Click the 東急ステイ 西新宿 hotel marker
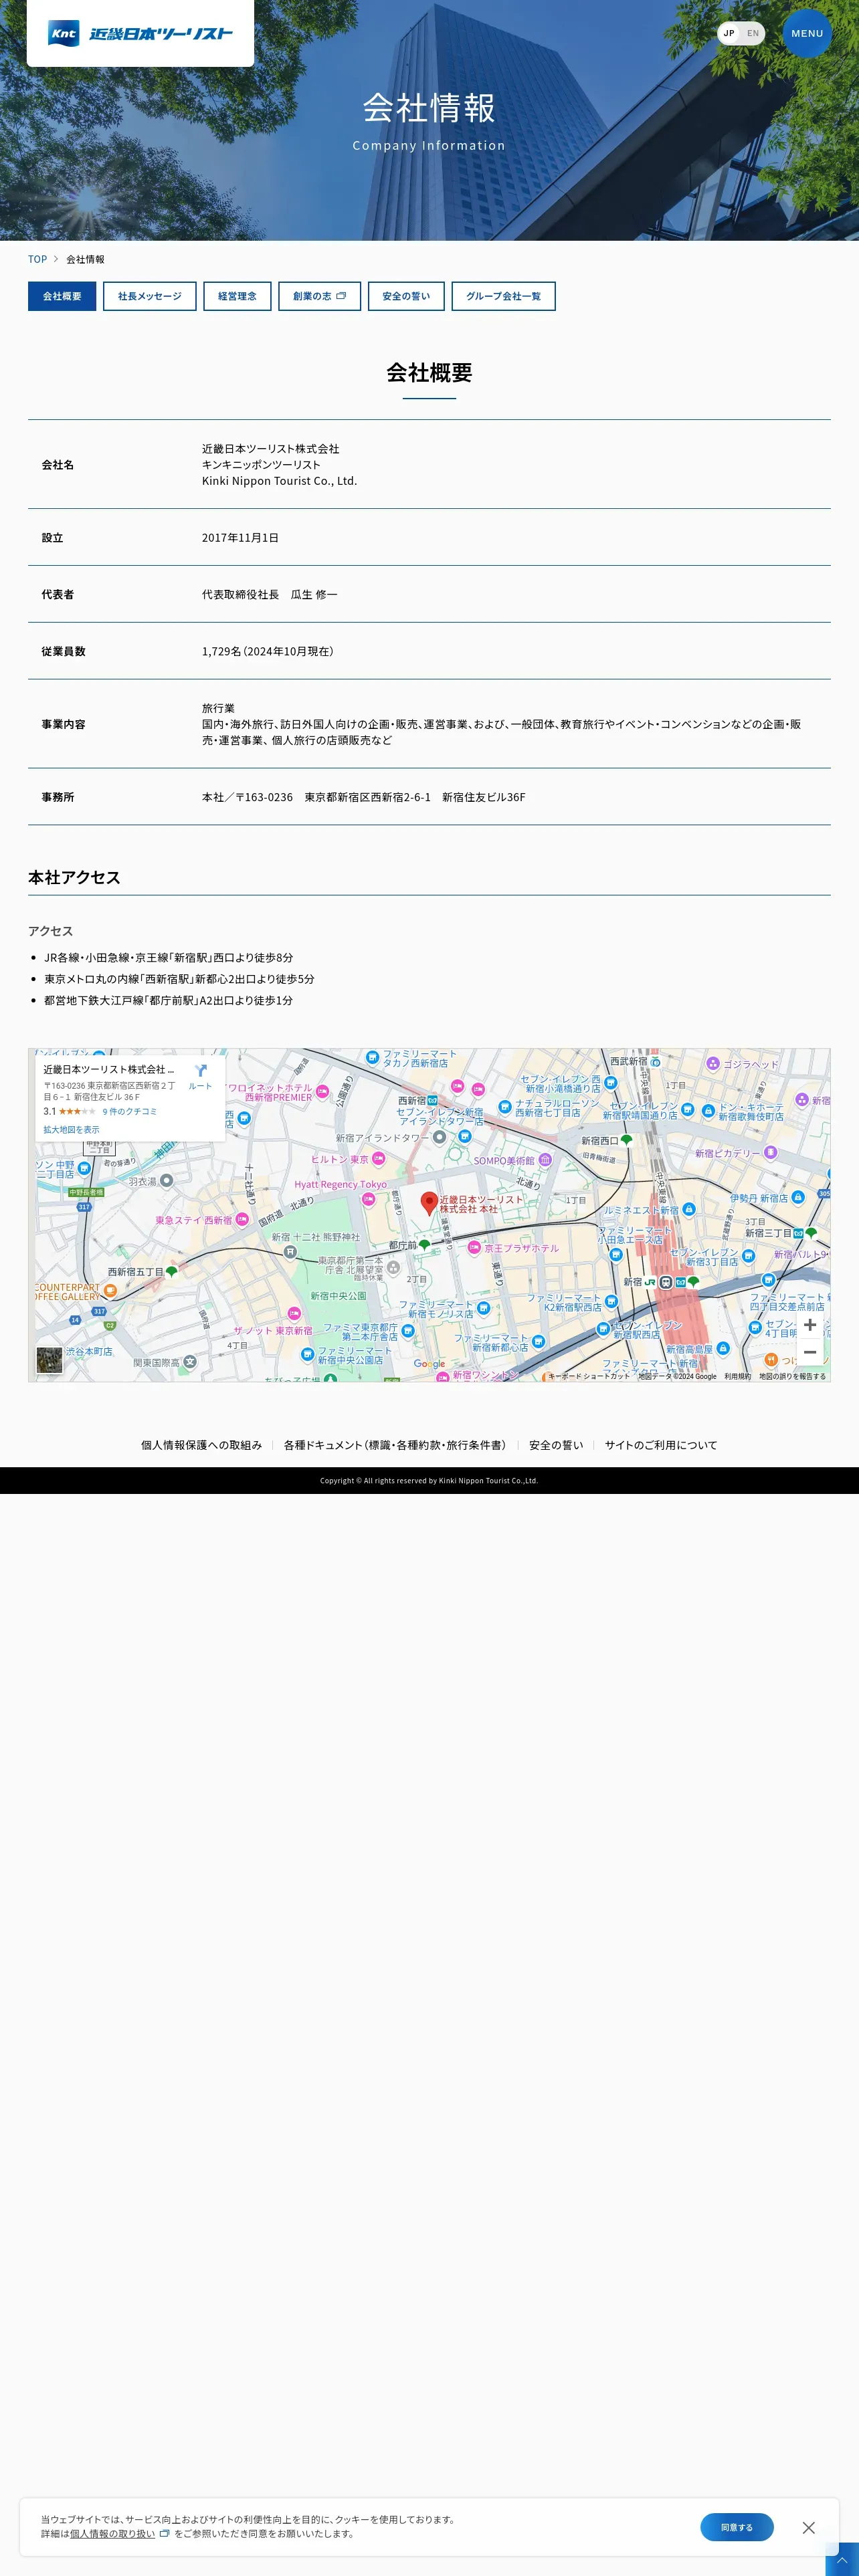The width and height of the screenshot is (859, 2576). [x=241, y=1219]
